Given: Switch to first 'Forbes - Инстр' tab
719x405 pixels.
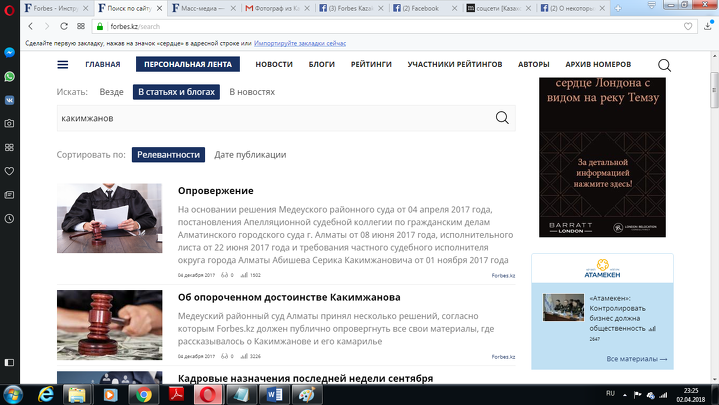Looking at the screenshot, I should (x=55, y=8).
